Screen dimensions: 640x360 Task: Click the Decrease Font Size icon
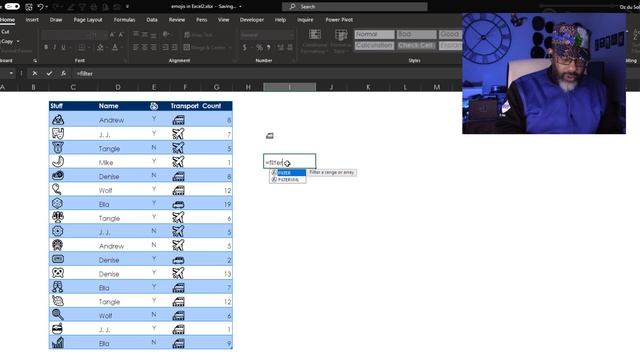click(121, 35)
